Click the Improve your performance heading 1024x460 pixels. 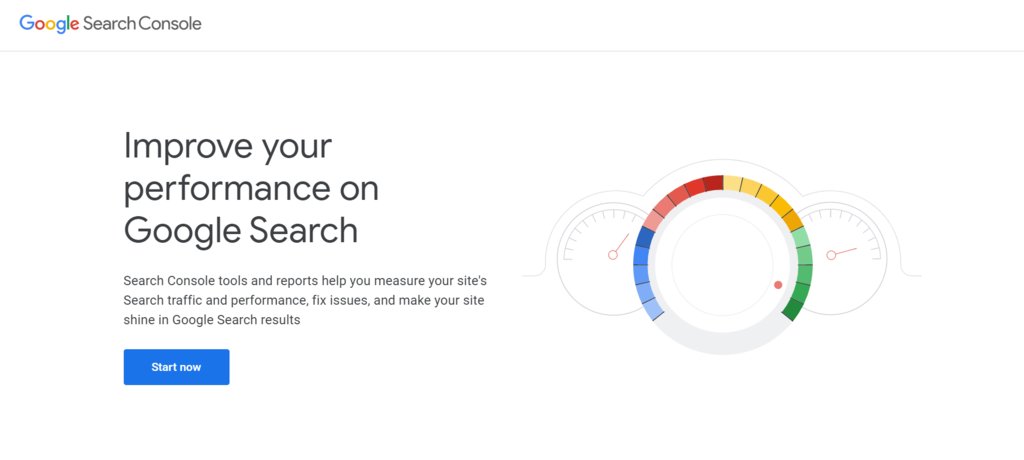coord(251,188)
